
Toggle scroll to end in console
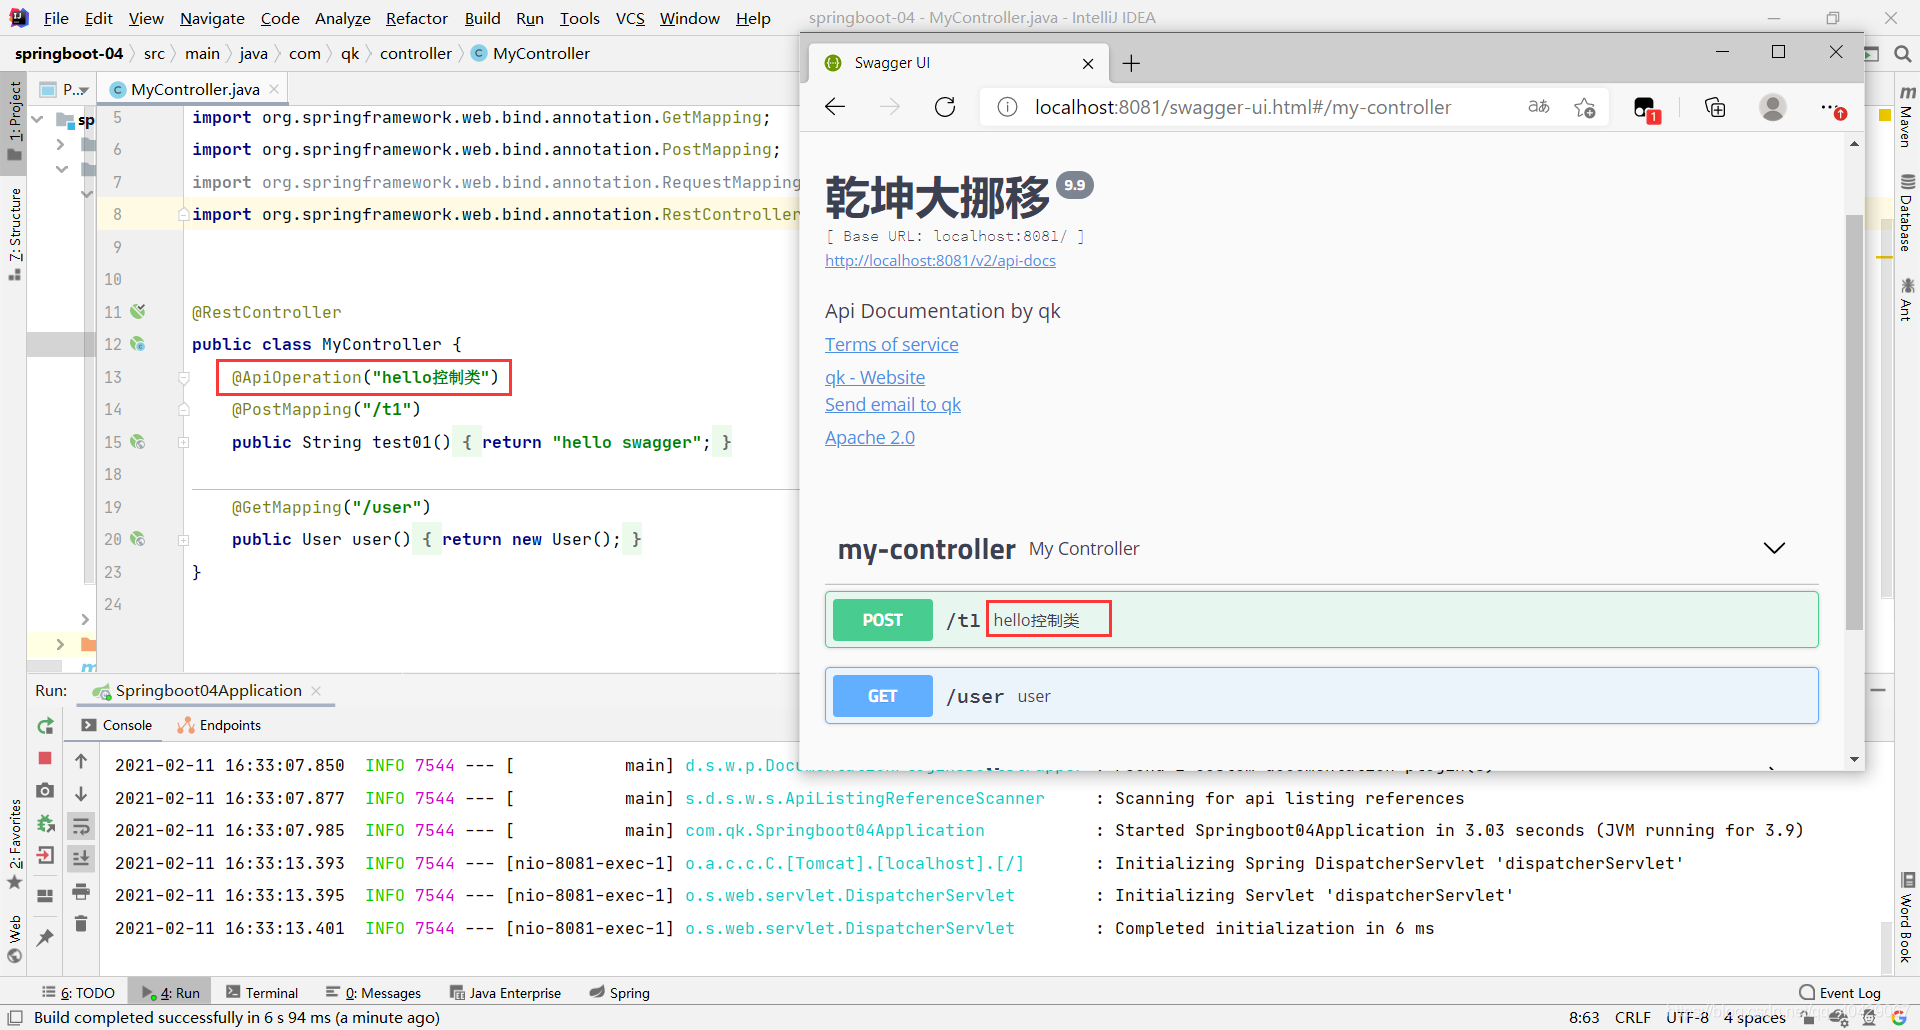pyautogui.click(x=81, y=858)
